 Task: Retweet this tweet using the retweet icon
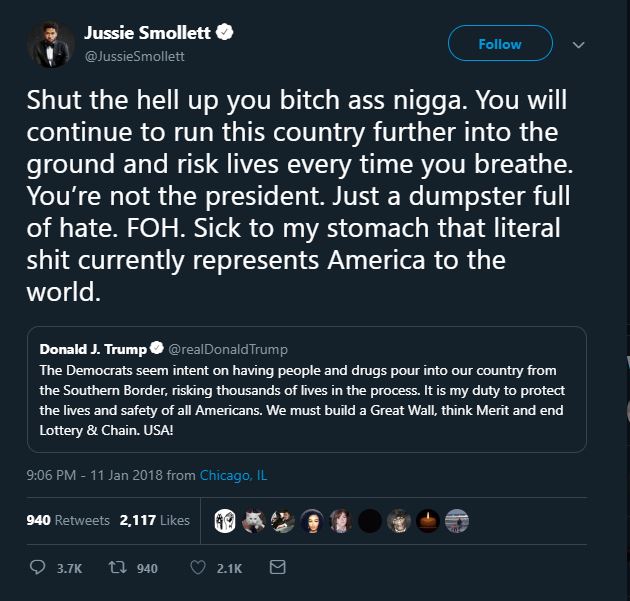(116, 568)
